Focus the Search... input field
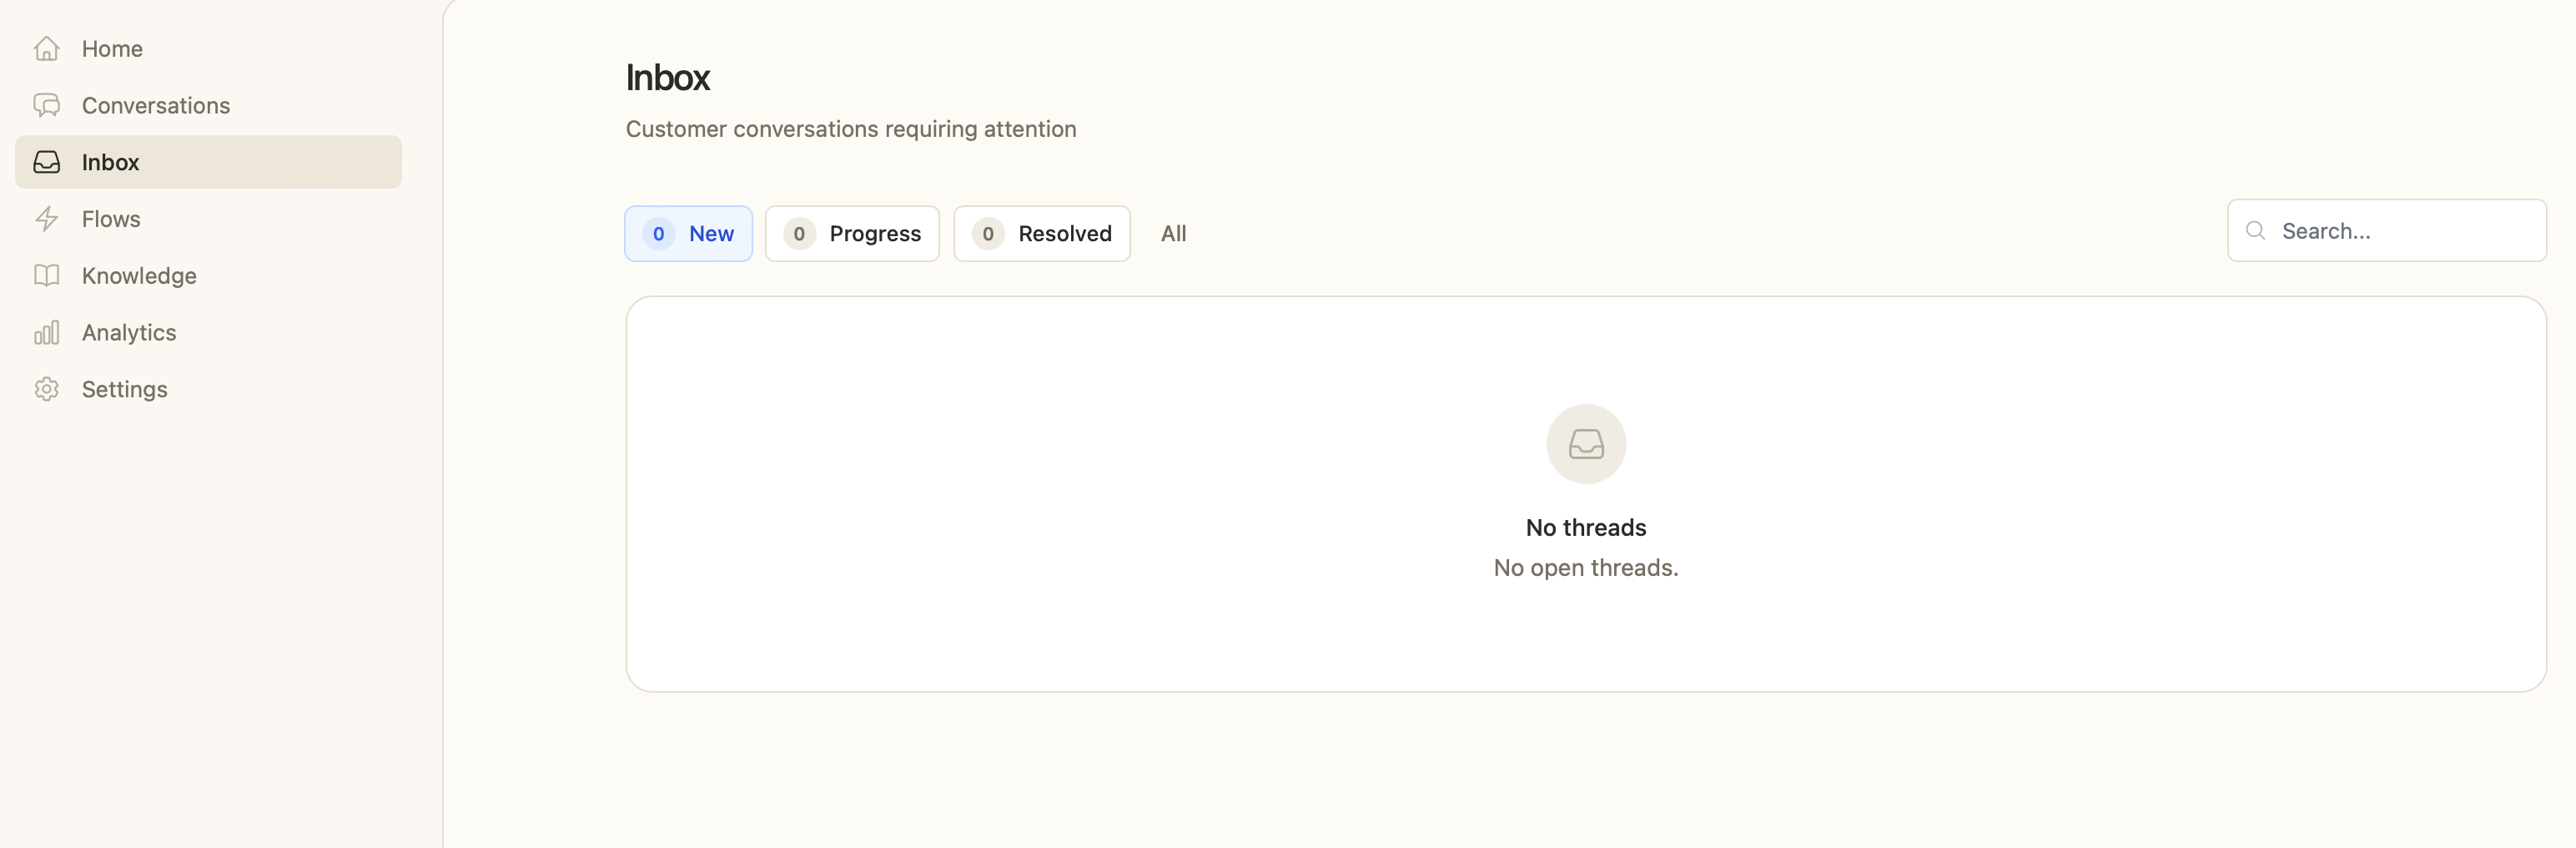 coord(2386,231)
